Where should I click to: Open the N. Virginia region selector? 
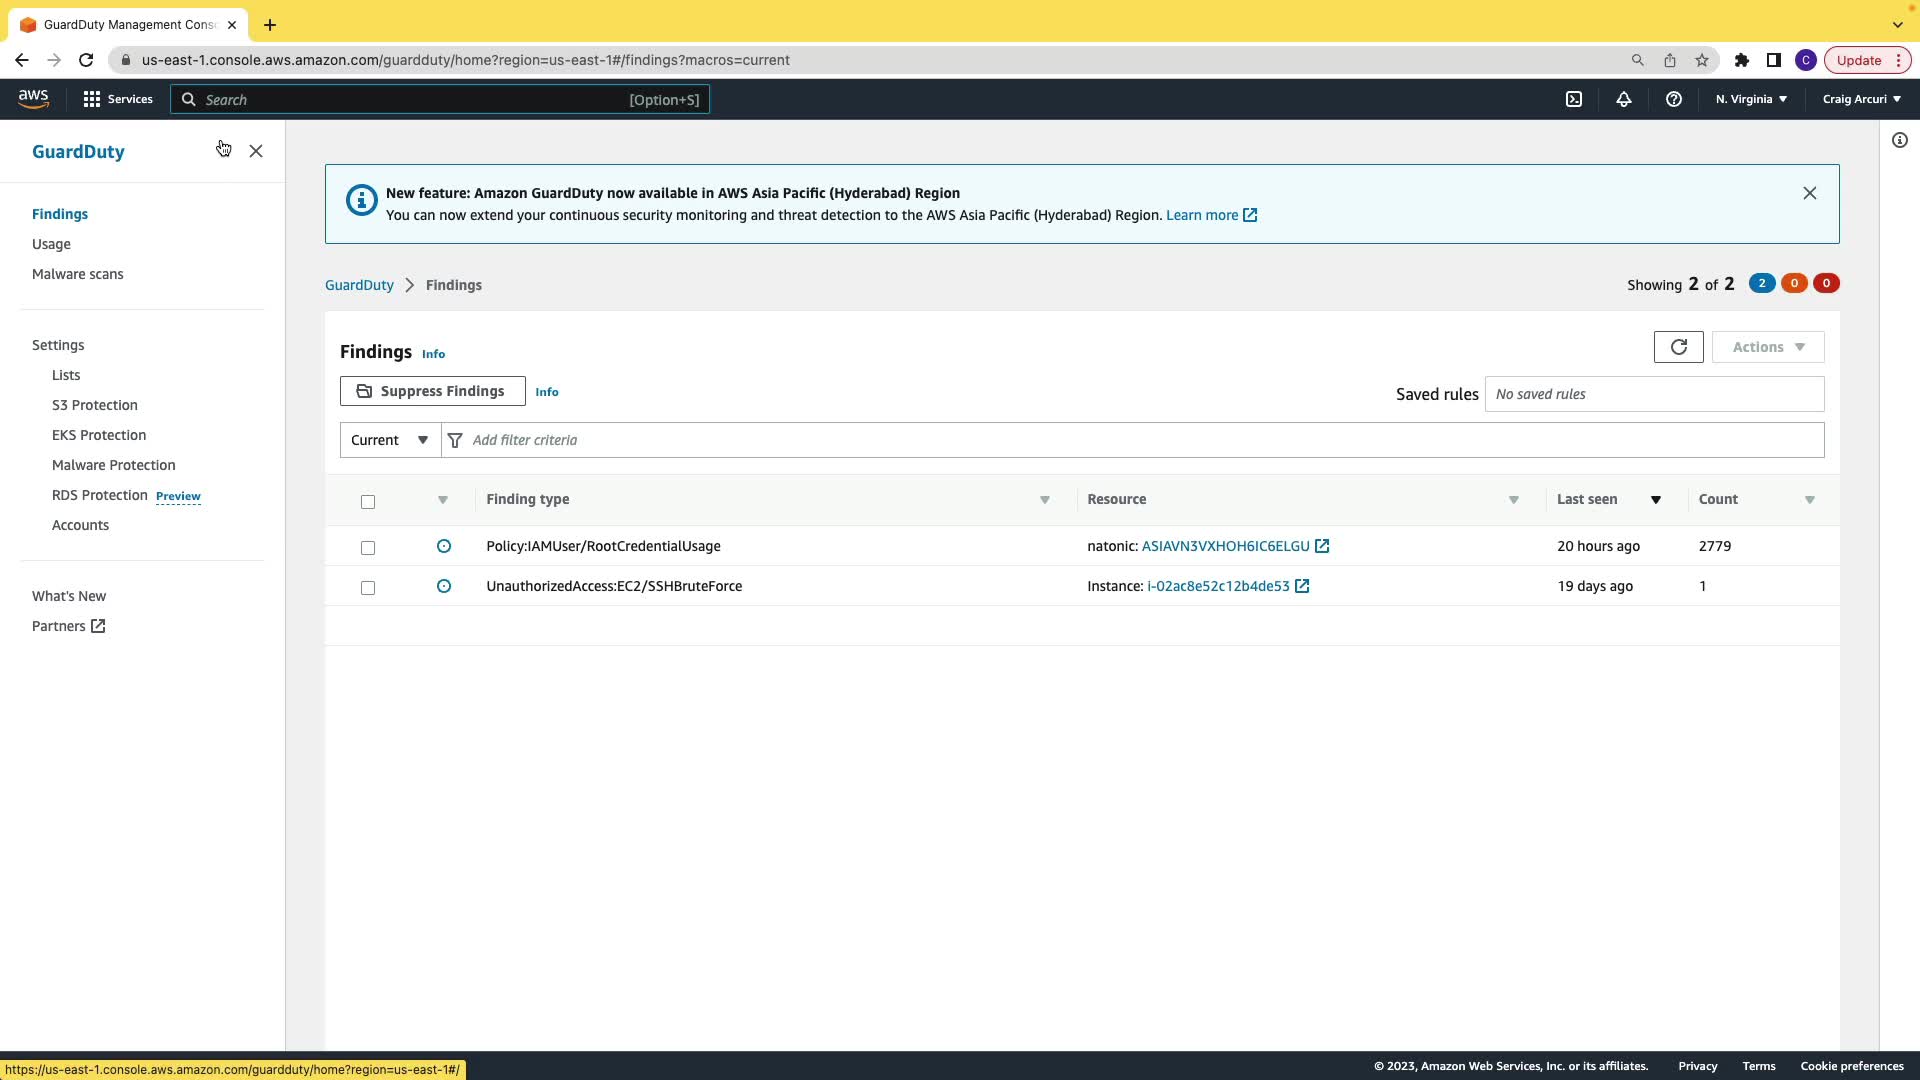[x=1751, y=99]
